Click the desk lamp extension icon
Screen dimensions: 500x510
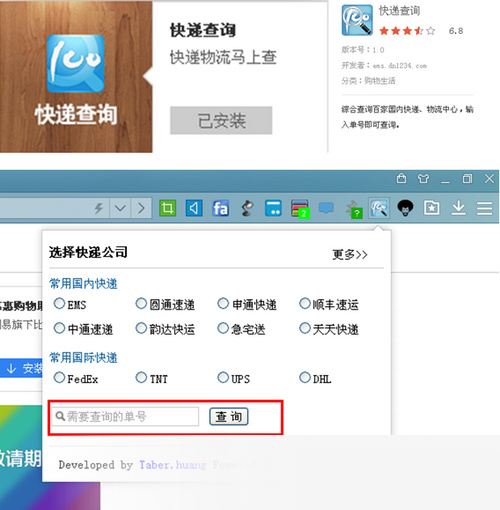point(247,208)
